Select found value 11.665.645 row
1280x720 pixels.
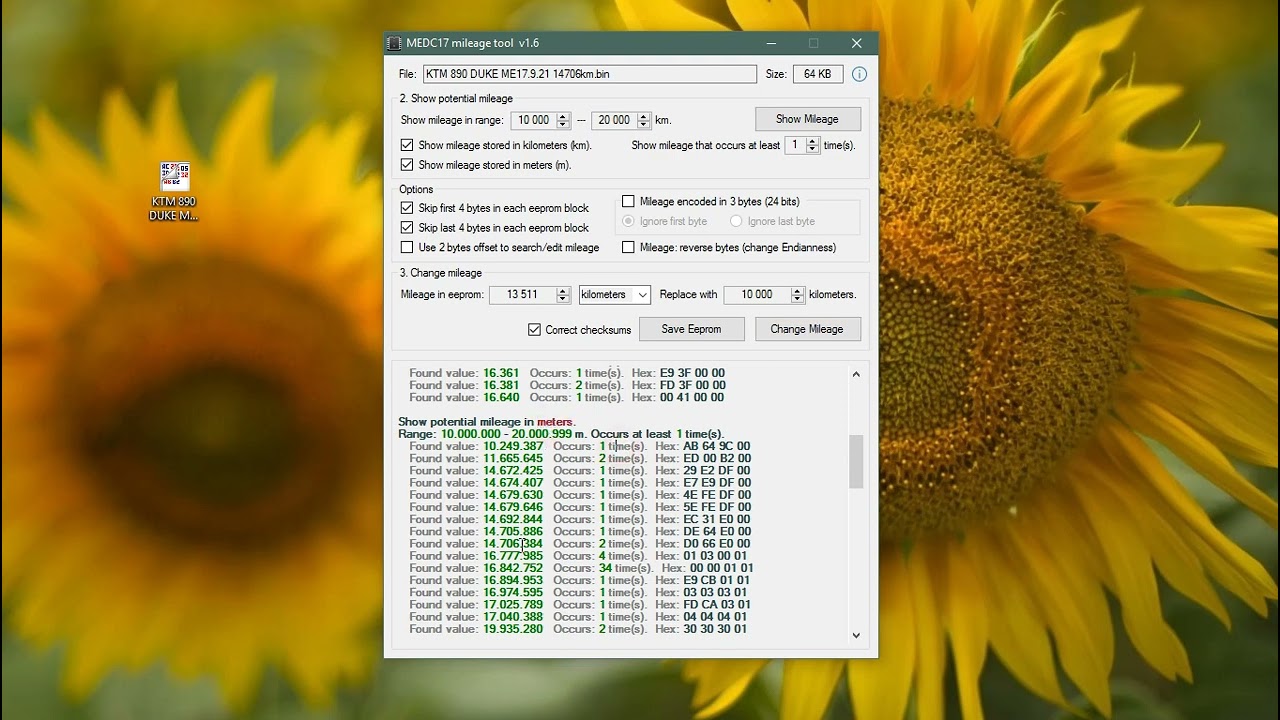580,458
